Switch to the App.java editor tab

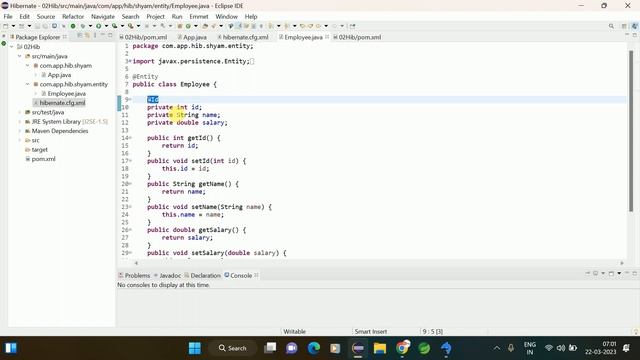[192, 37]
